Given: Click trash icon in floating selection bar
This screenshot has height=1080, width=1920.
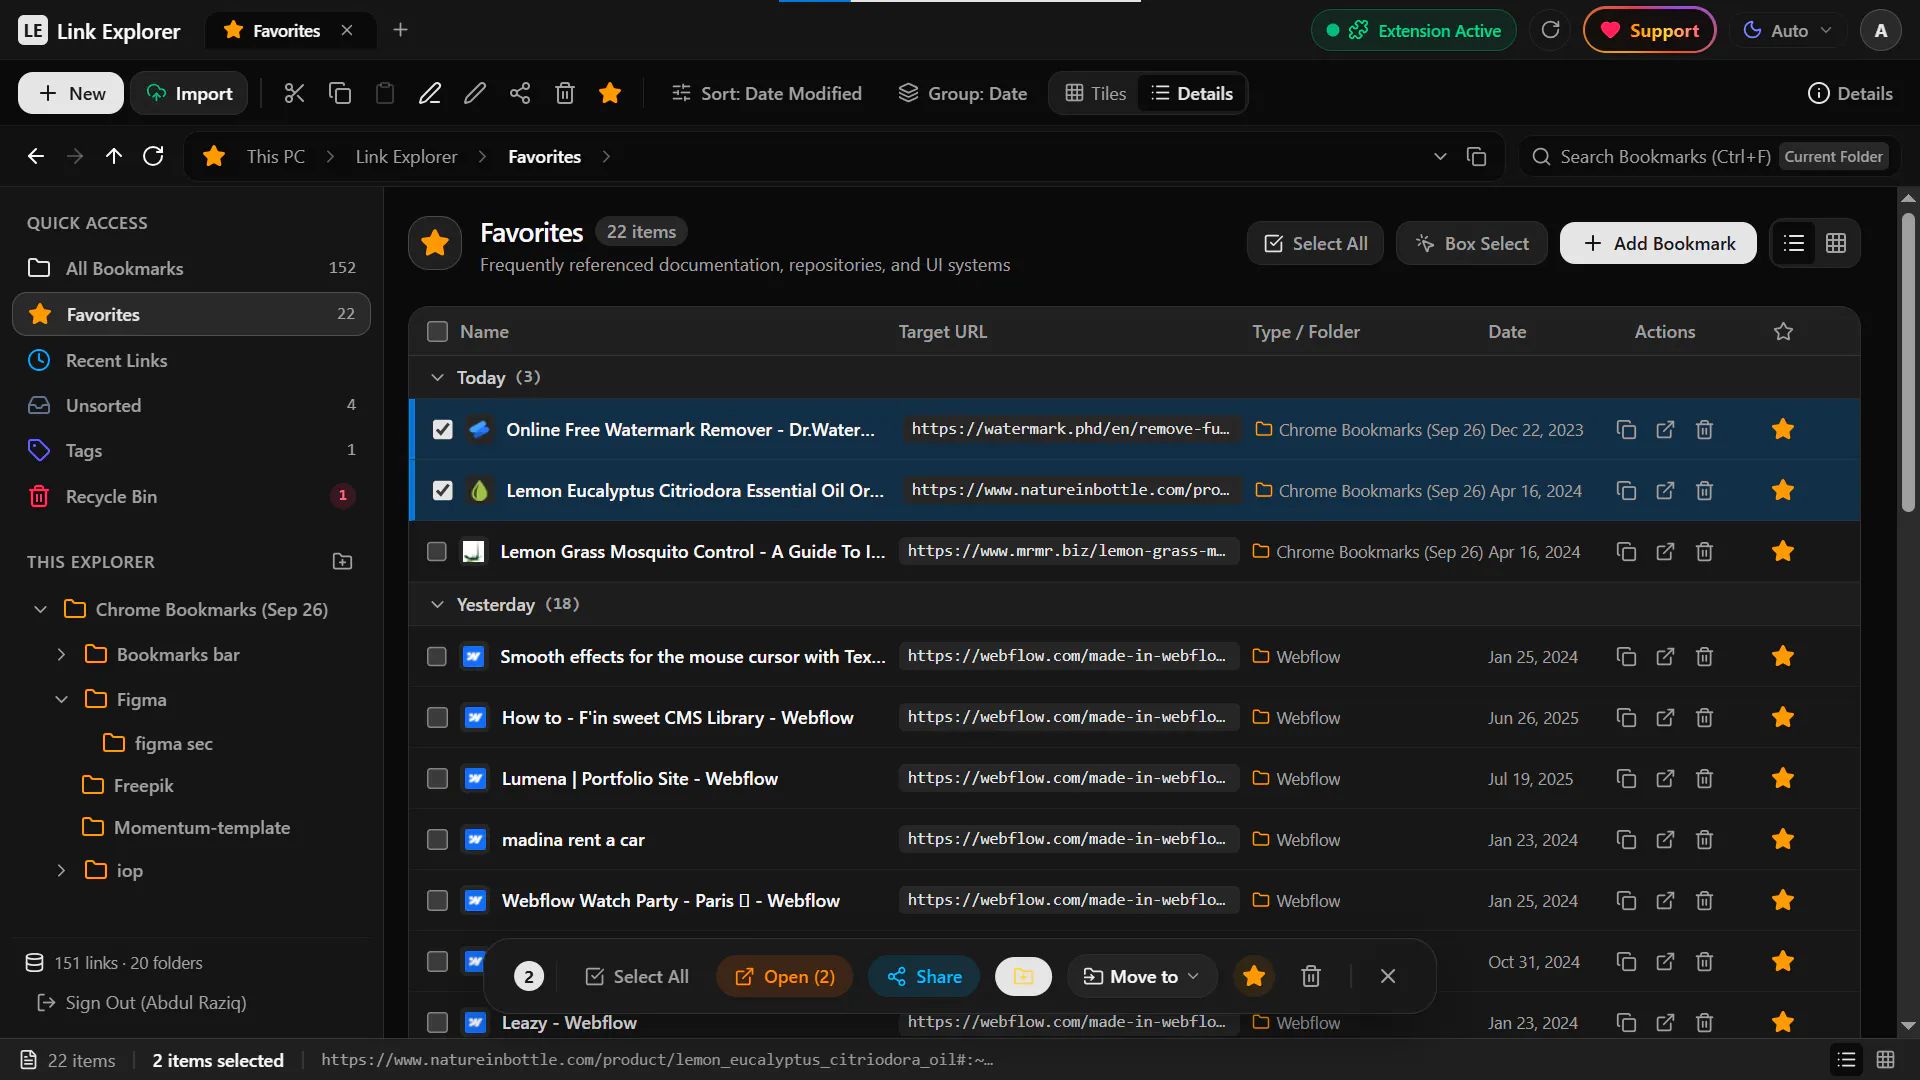Looking at the screenshot, I should click(x=1311, y=976).
